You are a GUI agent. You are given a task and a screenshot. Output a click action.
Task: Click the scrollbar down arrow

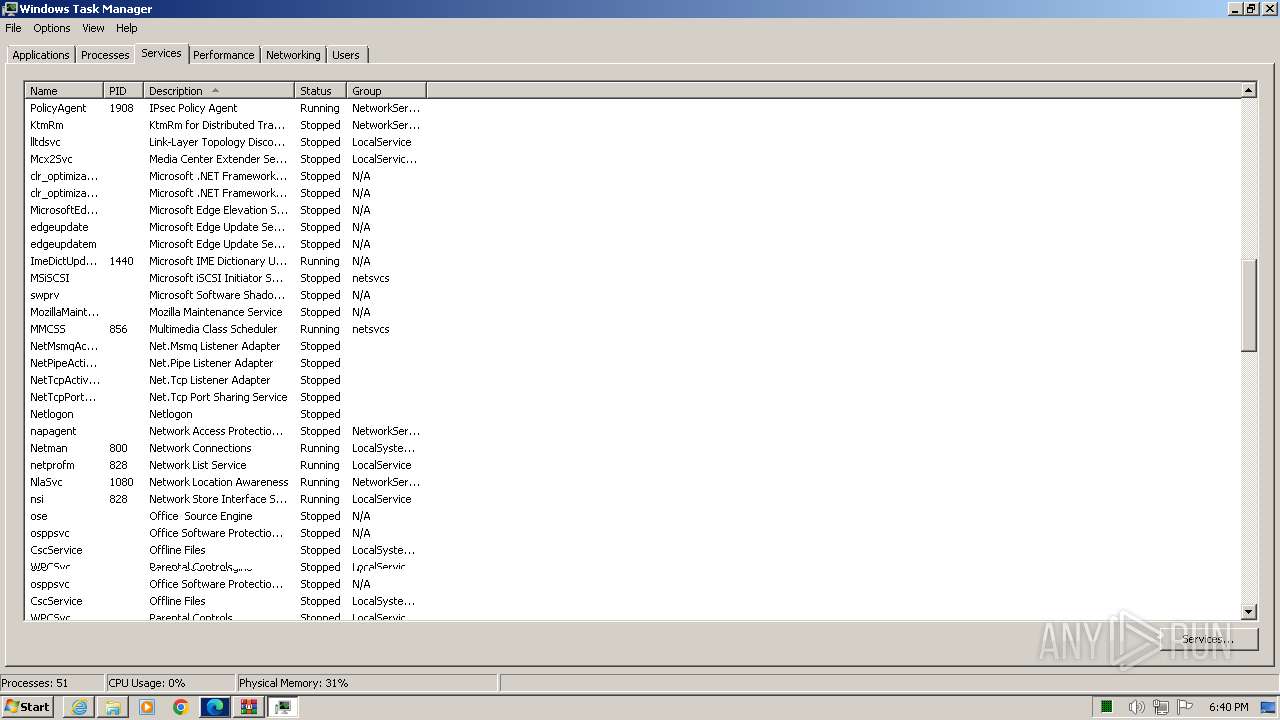[1248, 612]
